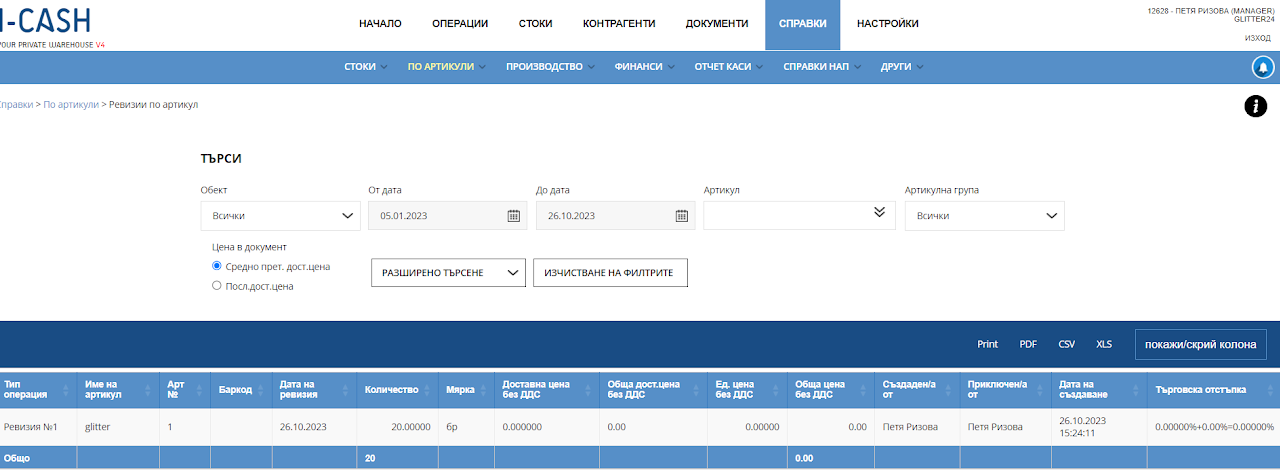Sort by Дата на ревизия column arrows

[x=345, y=390]
